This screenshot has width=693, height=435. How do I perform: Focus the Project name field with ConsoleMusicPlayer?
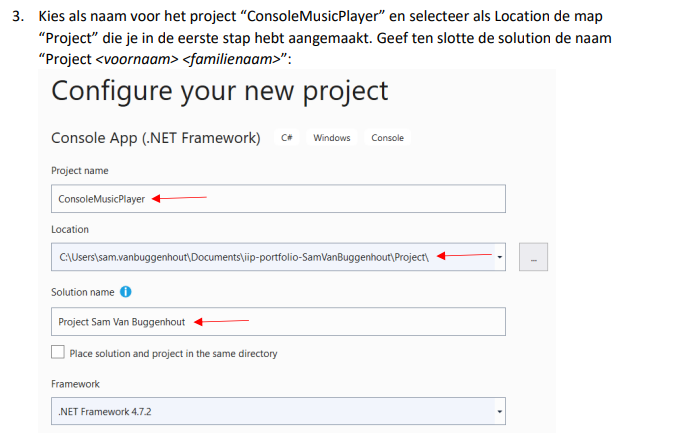(x=278, y=198)
